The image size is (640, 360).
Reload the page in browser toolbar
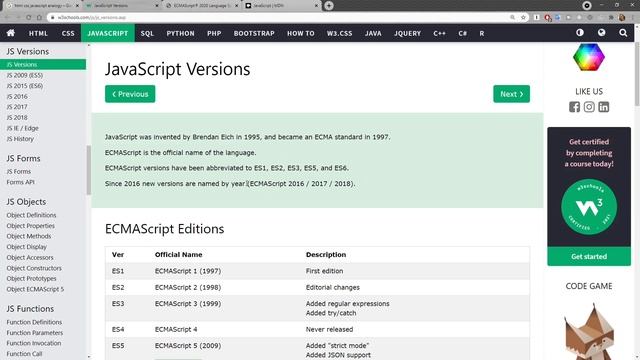coord(29,18)
